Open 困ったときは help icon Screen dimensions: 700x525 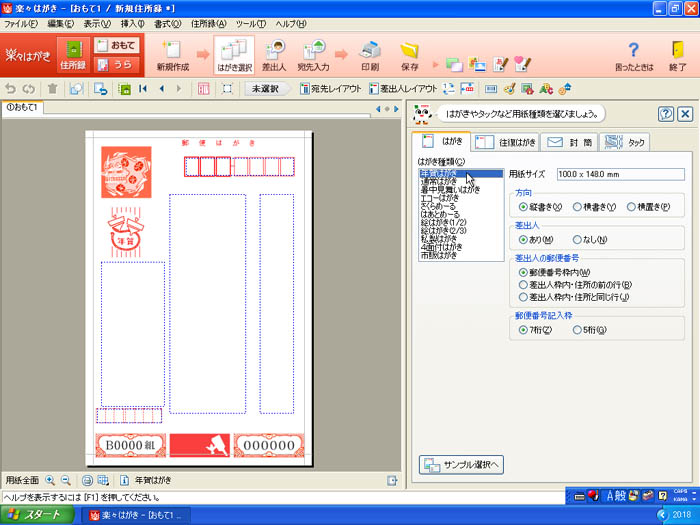(x=632, y=54)
